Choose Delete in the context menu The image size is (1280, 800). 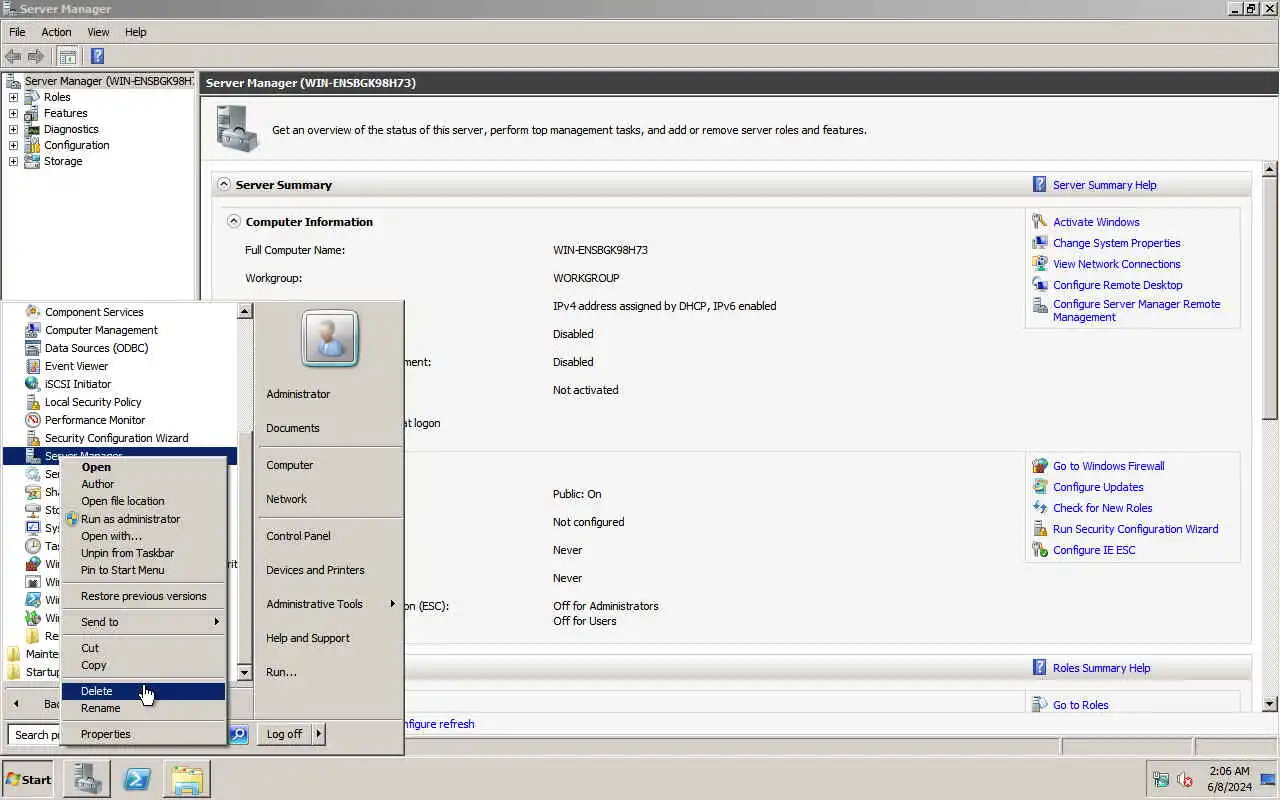click(143, 691)
